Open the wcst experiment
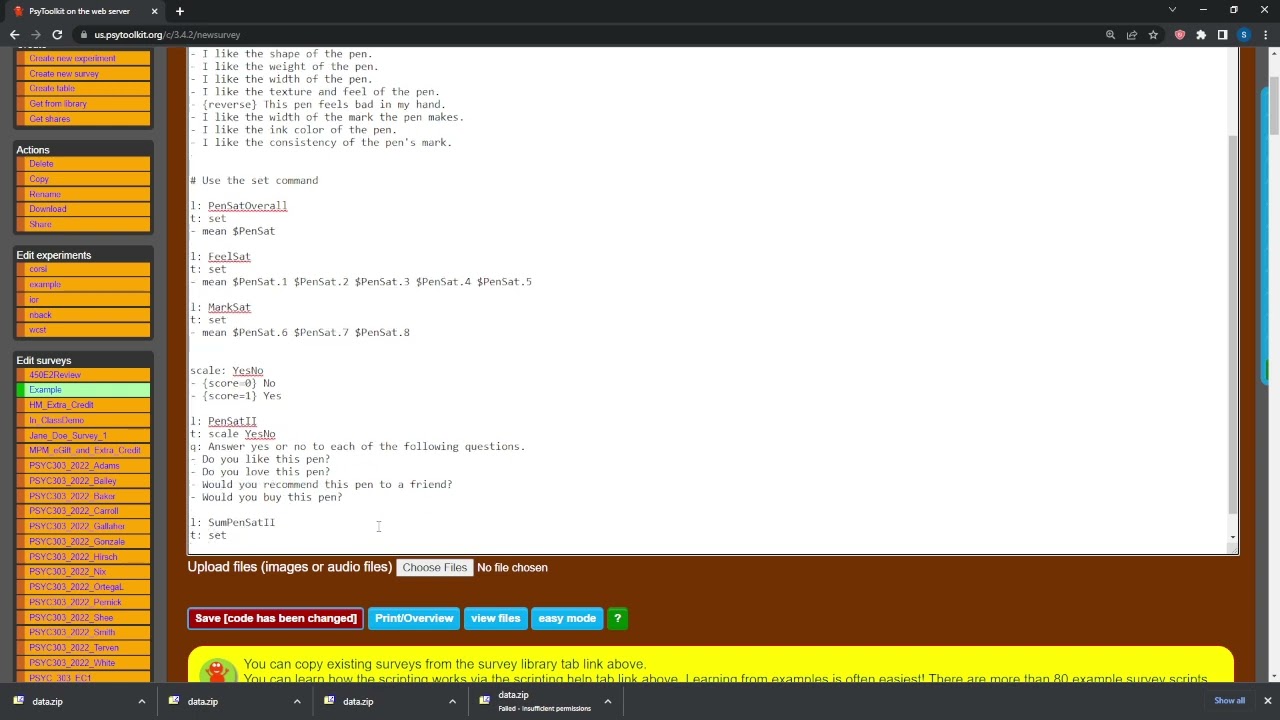 38,330
